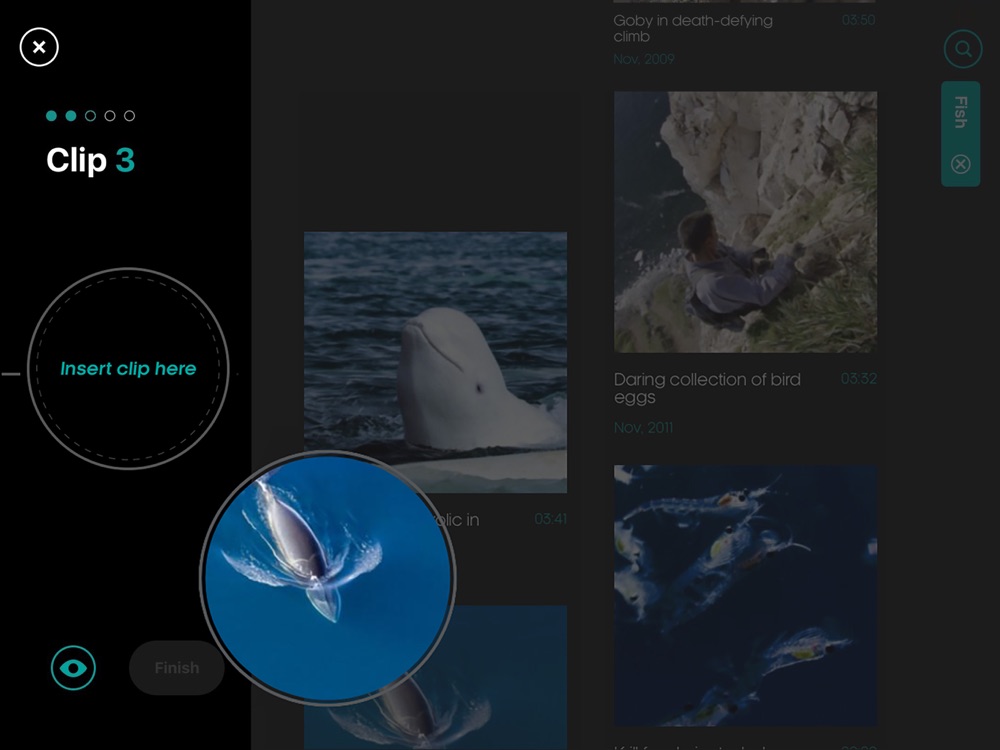The image size is (1000, 750).
Task: Select the dragged whale clip circle
Action: coord(328,578)
